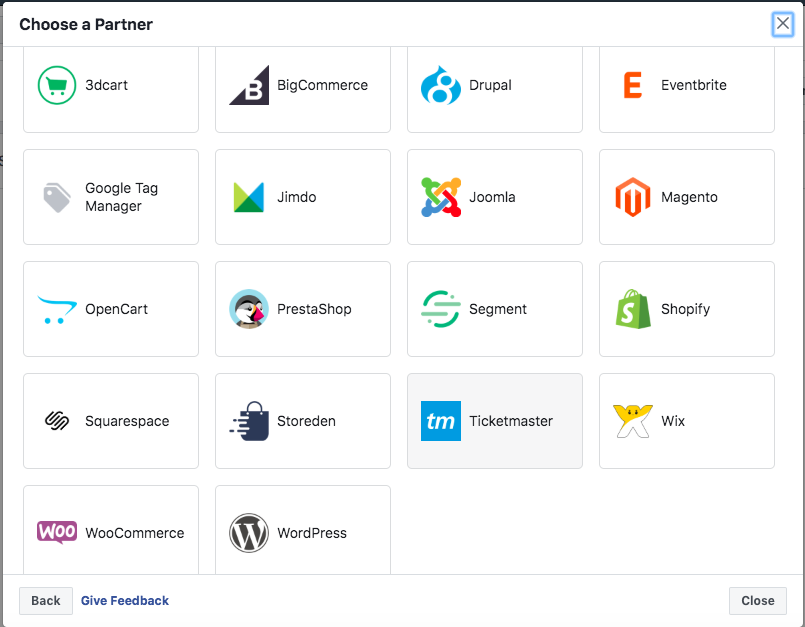Image resolution: width=805 pixels, height=627 pixels.
Task: Click the OpenCart cart icon
Action: click(57, 309)
